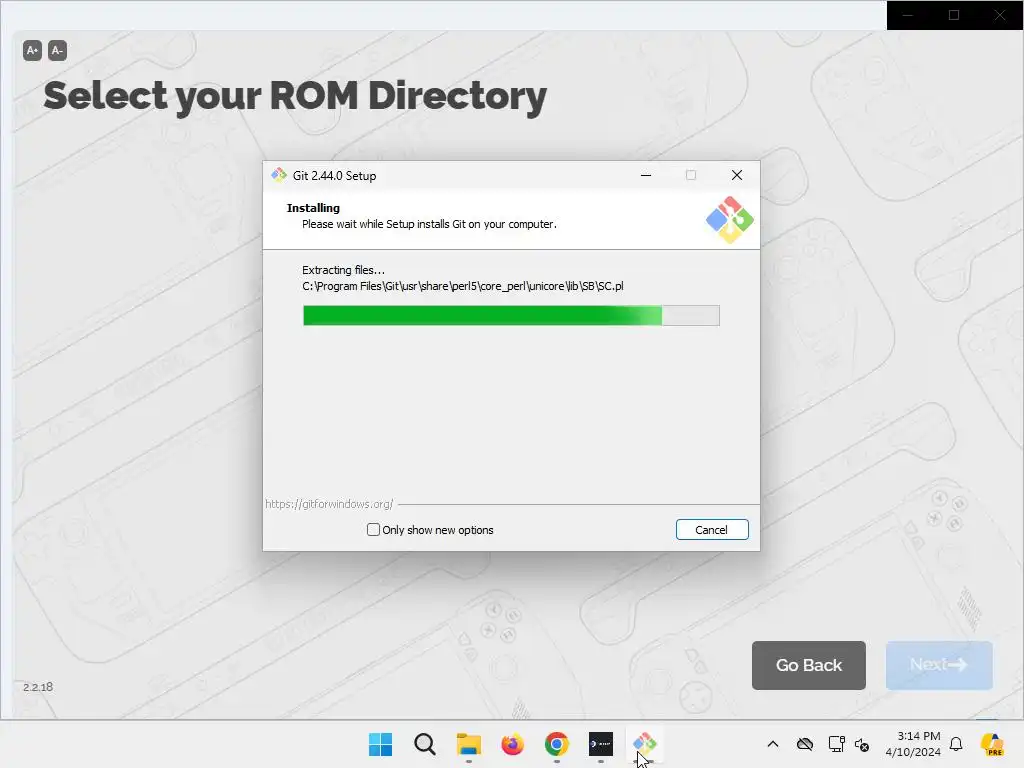This screenshot has height=768, width=1024.
Task: Click the Git logo in installer header
Action: [729, 219]
